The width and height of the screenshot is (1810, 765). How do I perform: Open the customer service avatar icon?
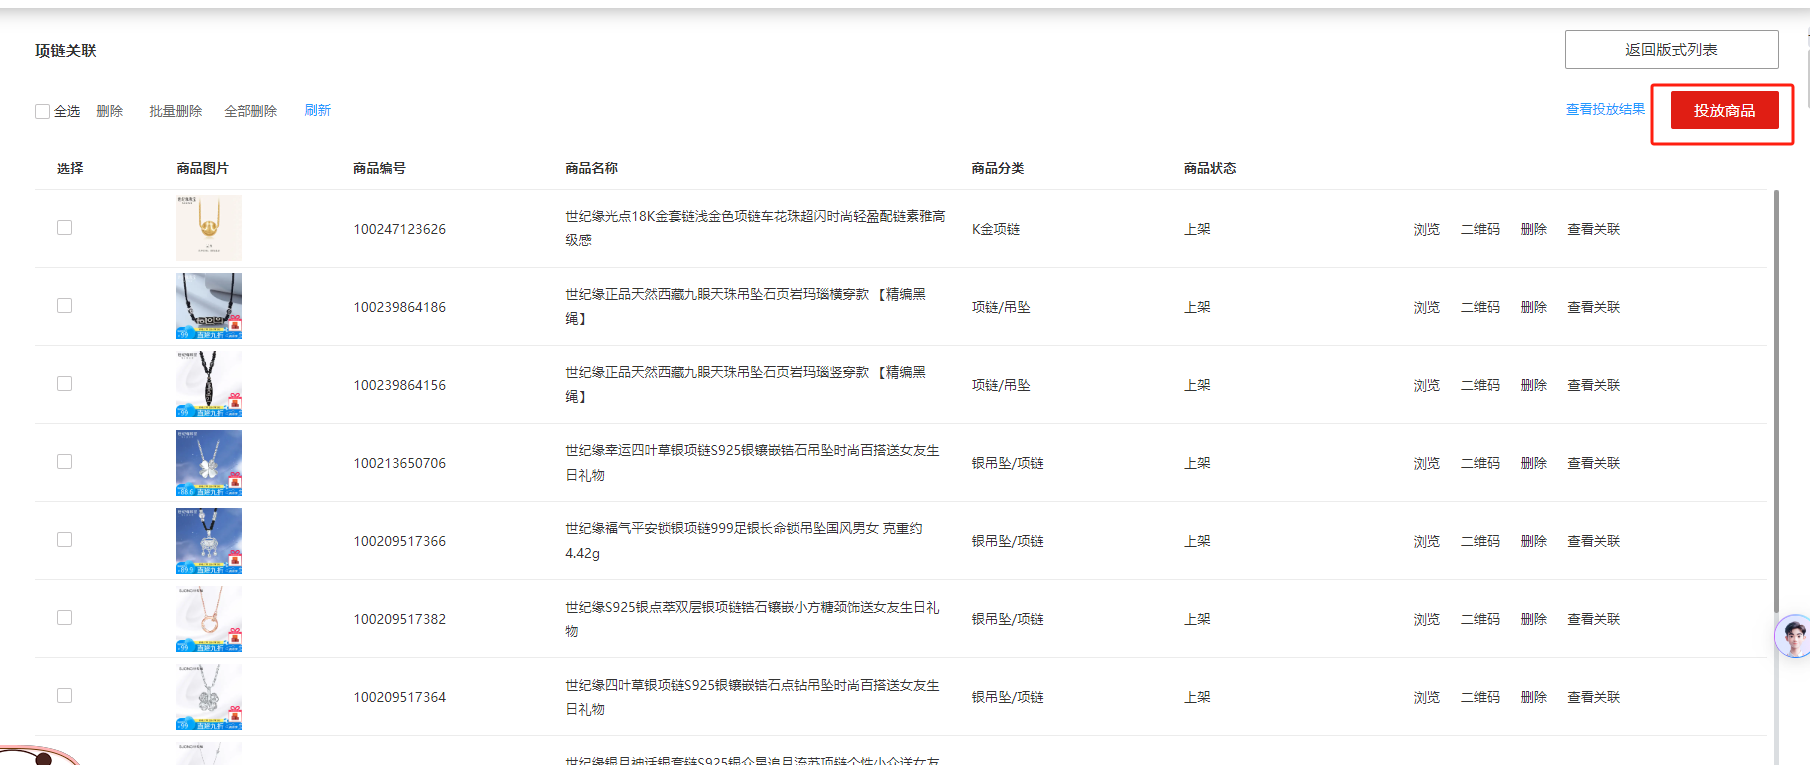pyautogui.click(x=1792, y=636)
